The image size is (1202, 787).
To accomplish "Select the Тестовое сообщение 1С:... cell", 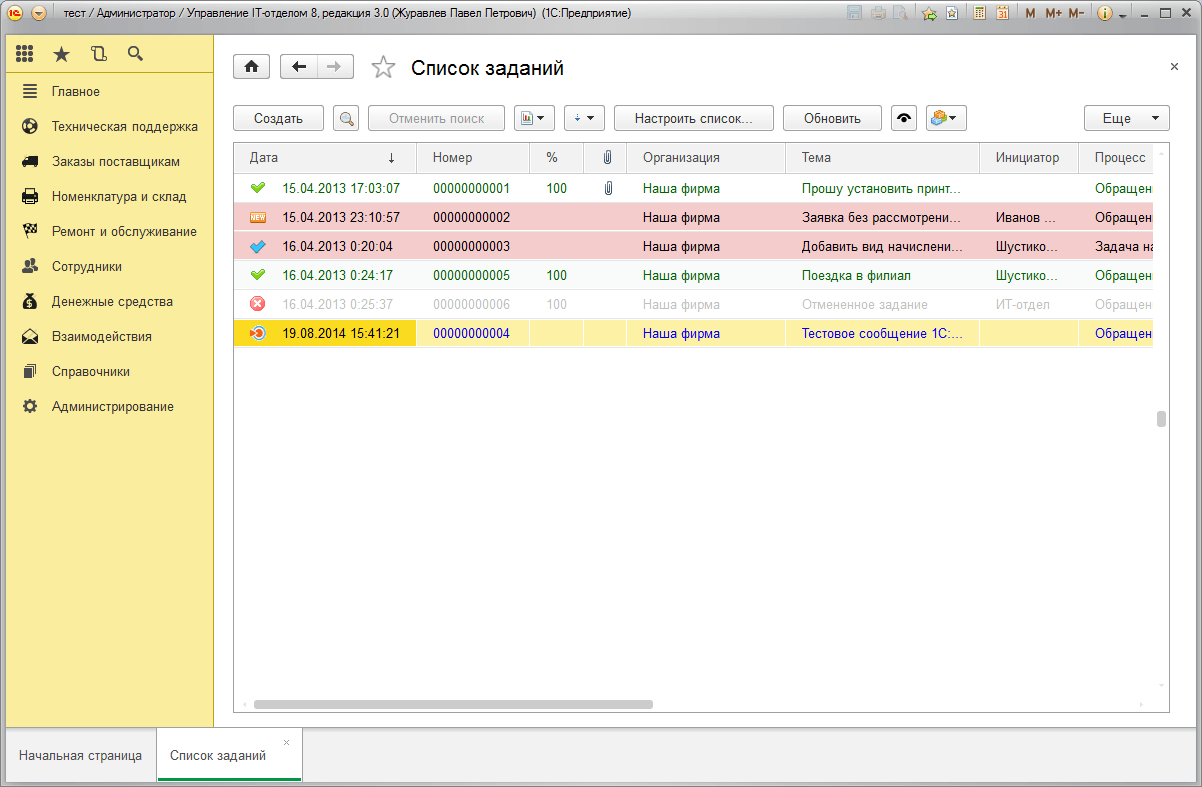I will [x=882, y=333].
